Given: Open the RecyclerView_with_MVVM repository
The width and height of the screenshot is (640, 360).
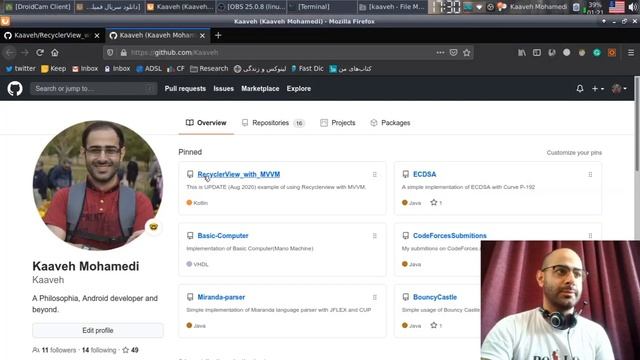Looking at the screenshot, I should click(x=239, y=174).
